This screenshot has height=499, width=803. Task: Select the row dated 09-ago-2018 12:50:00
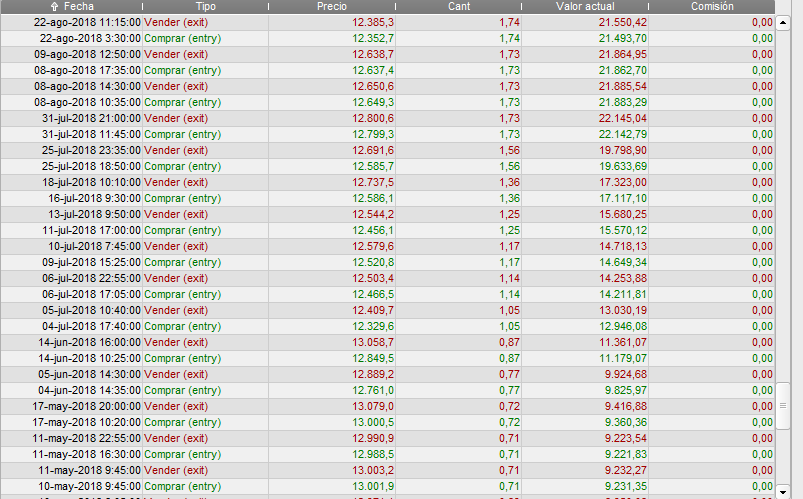click(387, 54)
